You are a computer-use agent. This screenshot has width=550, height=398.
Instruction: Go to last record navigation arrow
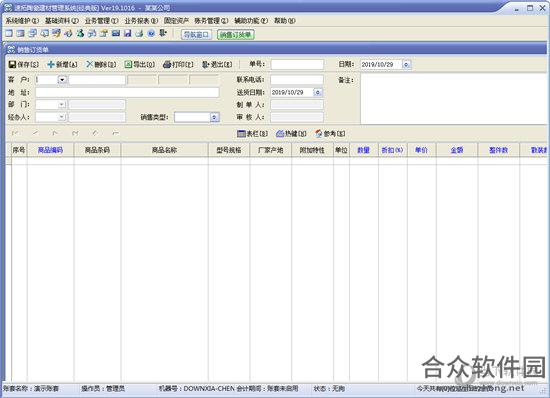coord(75,133)
